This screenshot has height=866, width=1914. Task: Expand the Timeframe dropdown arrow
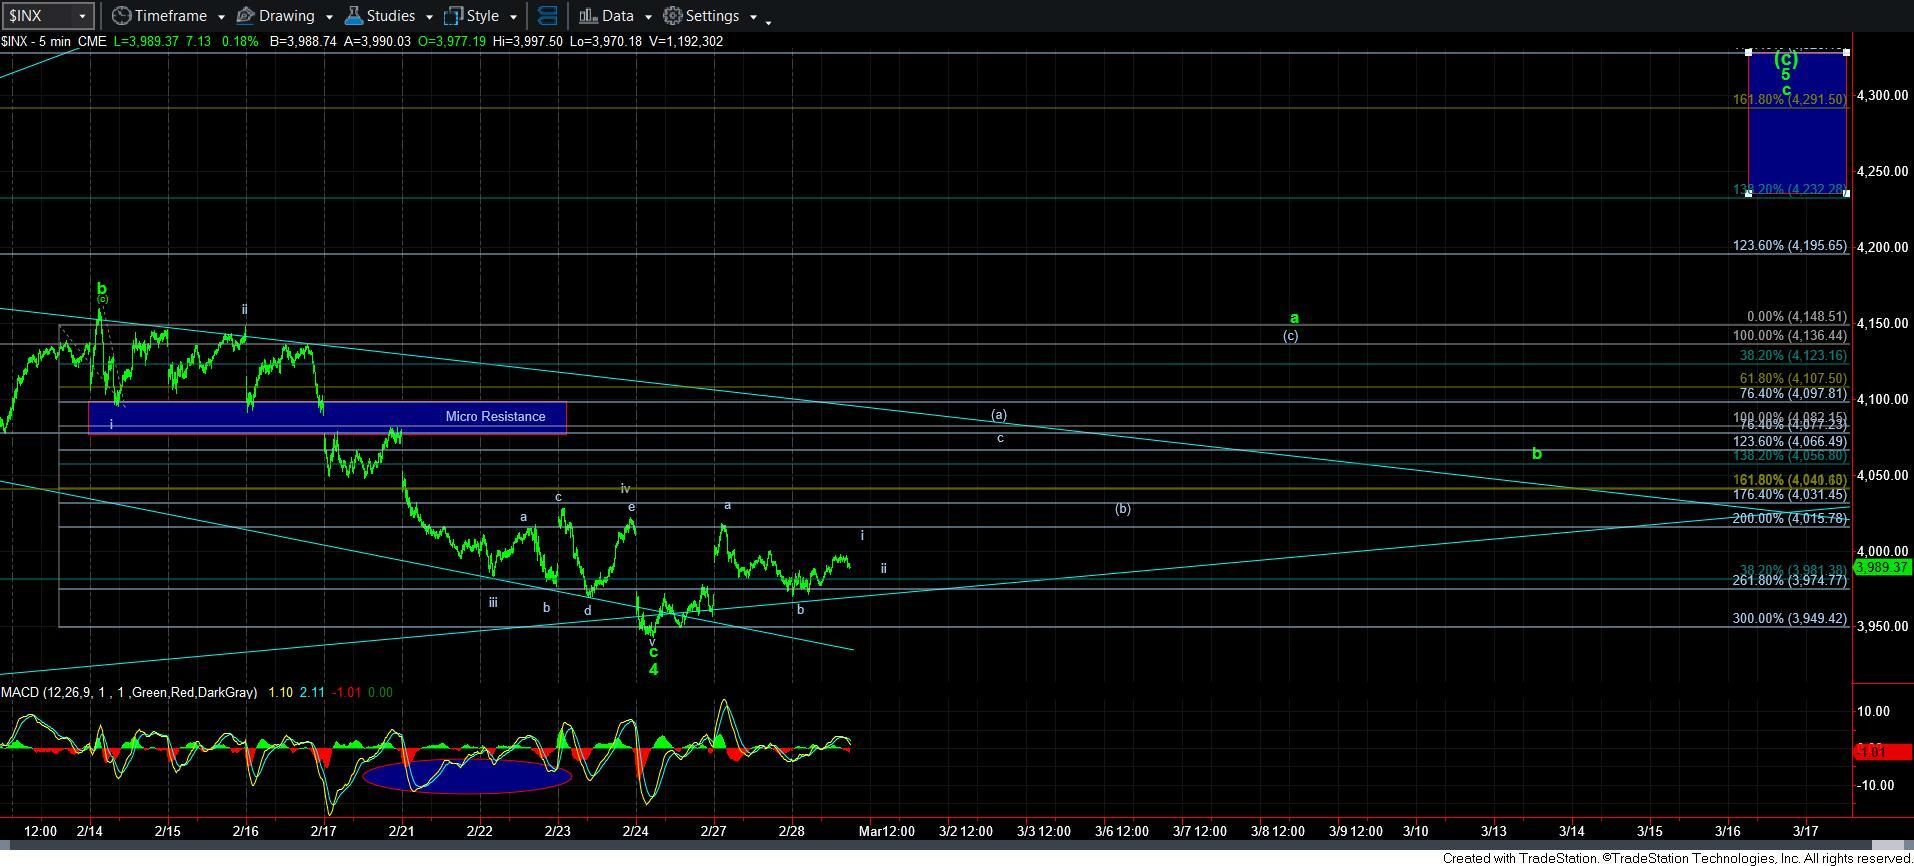pyautogui.click(x=220, y=17)
